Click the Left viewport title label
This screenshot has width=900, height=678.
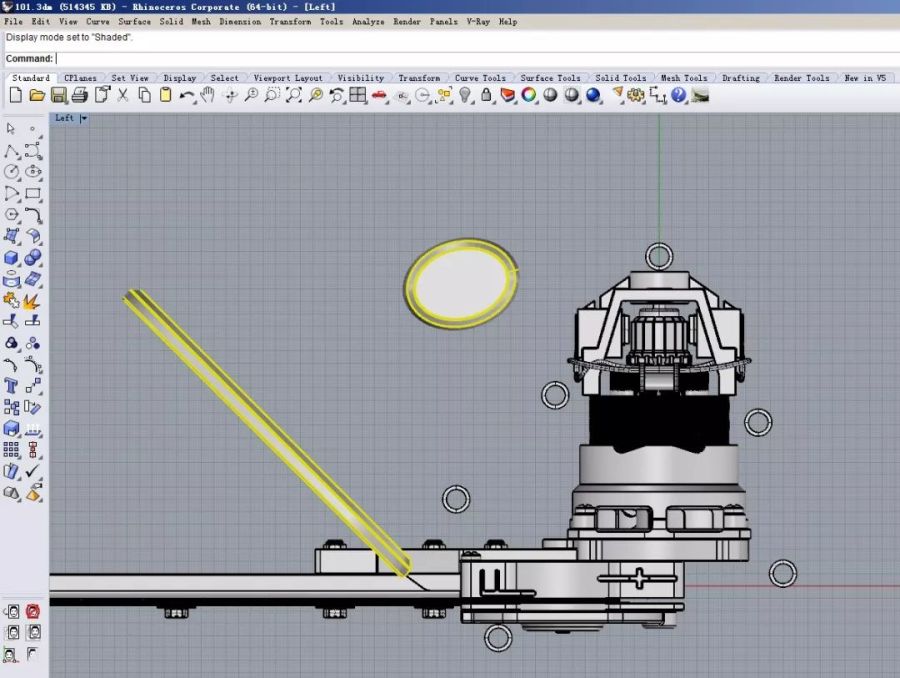pyautogui.click(x=64, y=118)
